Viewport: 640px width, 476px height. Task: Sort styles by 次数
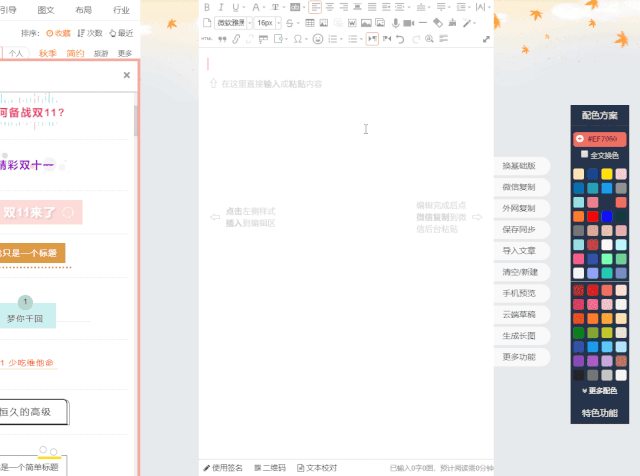coord(90,33)
